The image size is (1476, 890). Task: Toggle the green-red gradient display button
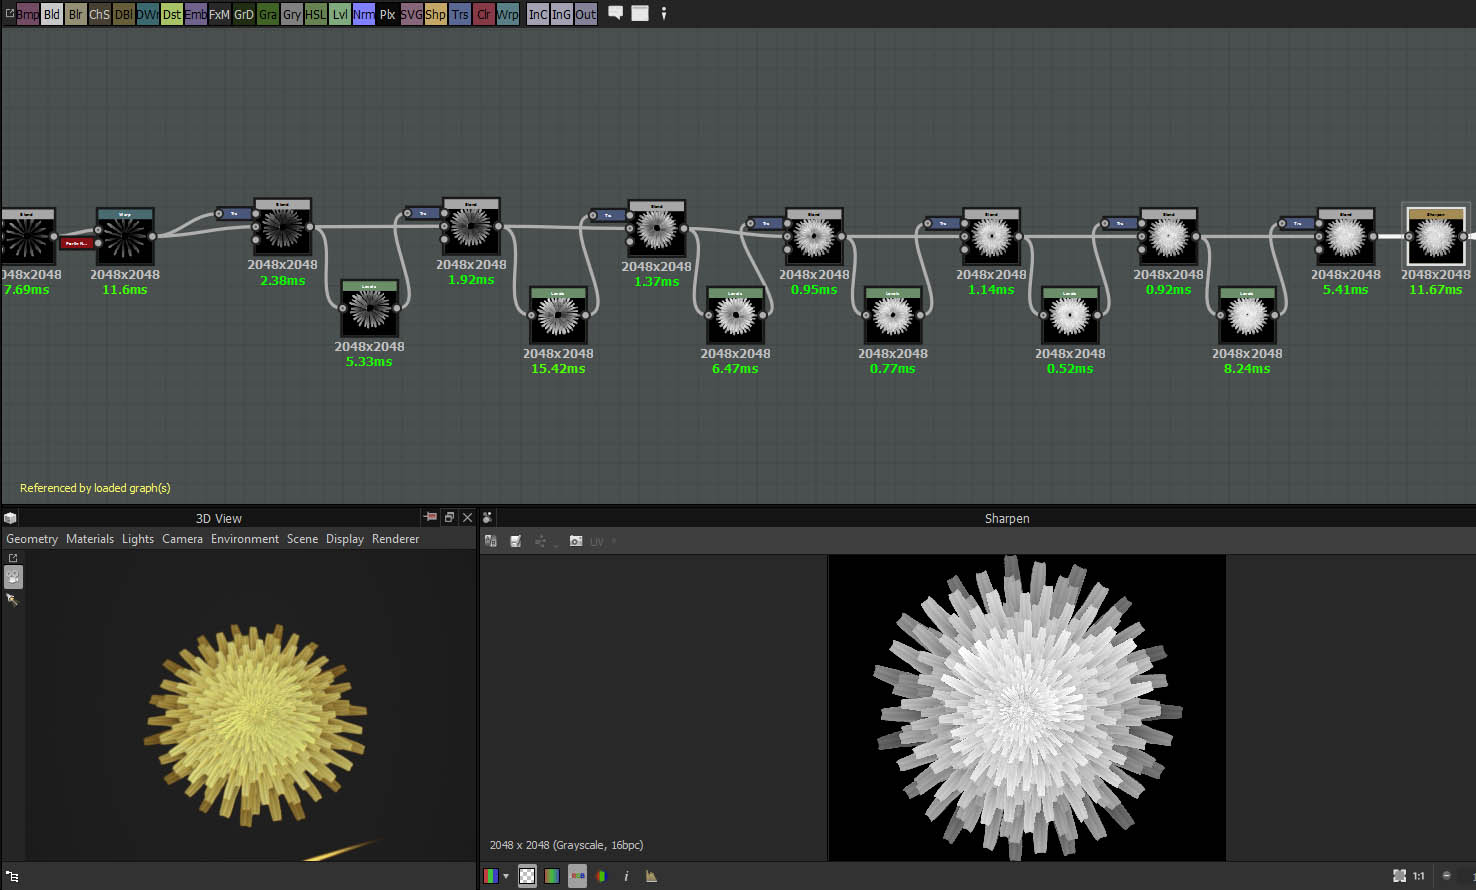(552, 876)
